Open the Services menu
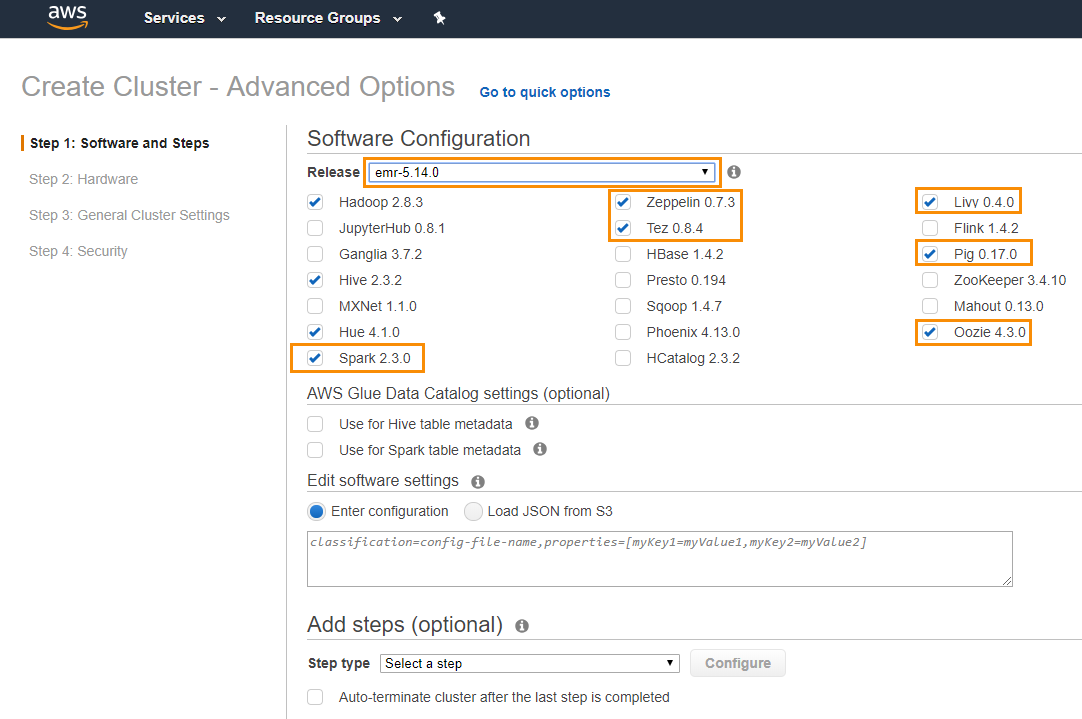Image resolution: width=1082 pixels, height=719 pixels. coord(184,18)
